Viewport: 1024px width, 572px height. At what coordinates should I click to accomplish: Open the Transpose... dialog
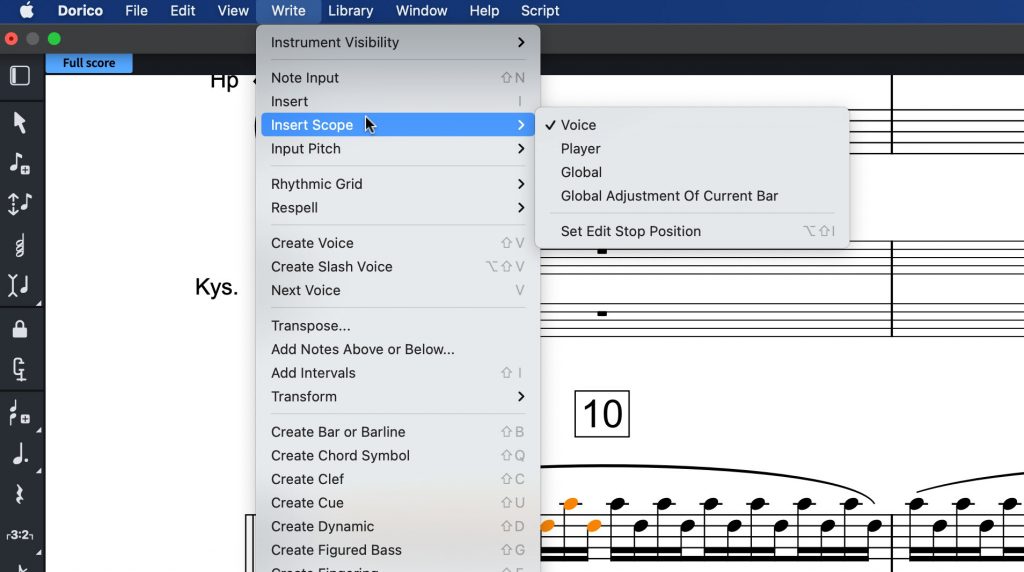point(398,326)
